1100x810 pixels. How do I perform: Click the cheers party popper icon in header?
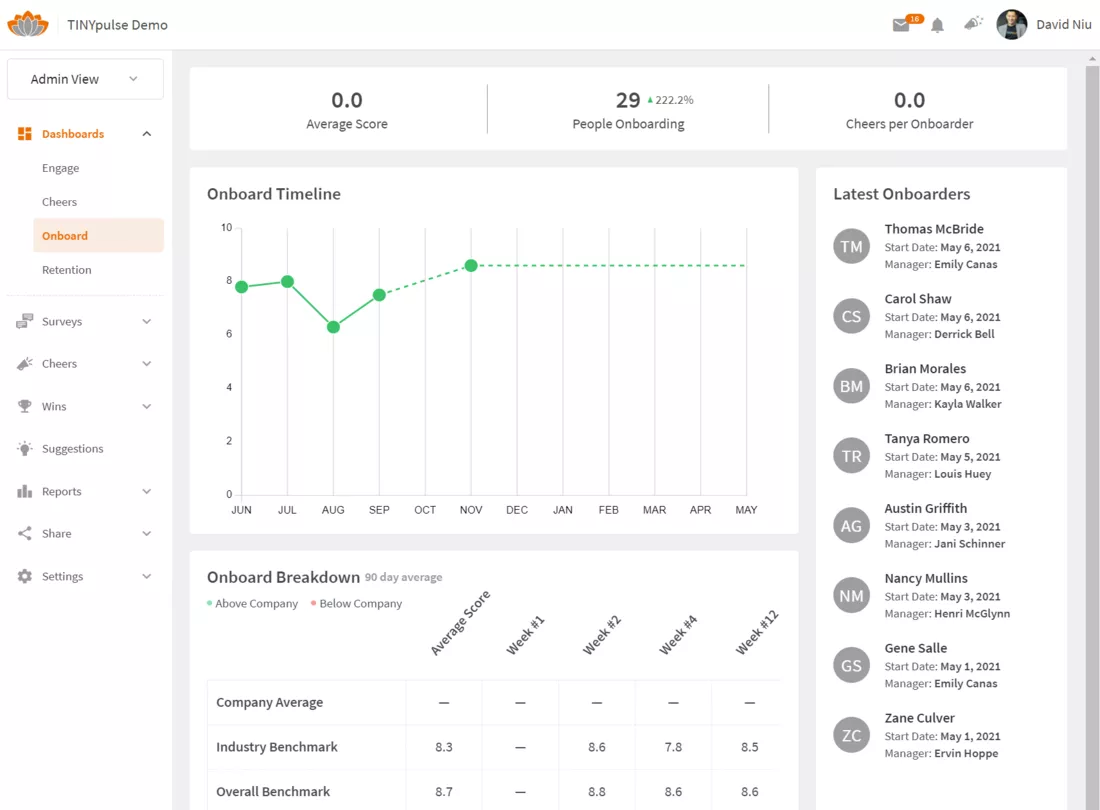[973, 23]
